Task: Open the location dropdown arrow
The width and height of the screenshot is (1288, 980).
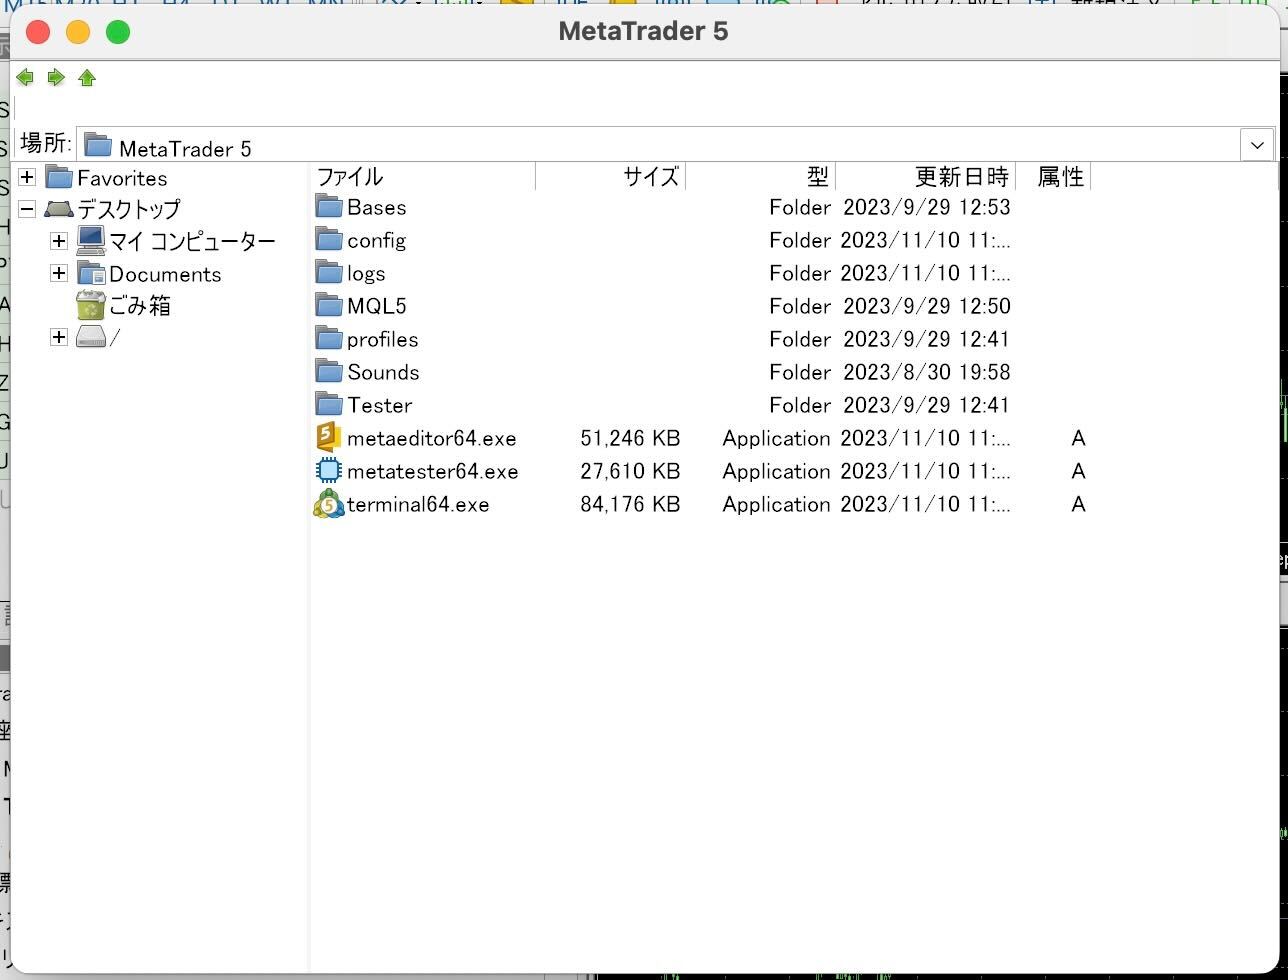Action: [x=1257, y=144]
